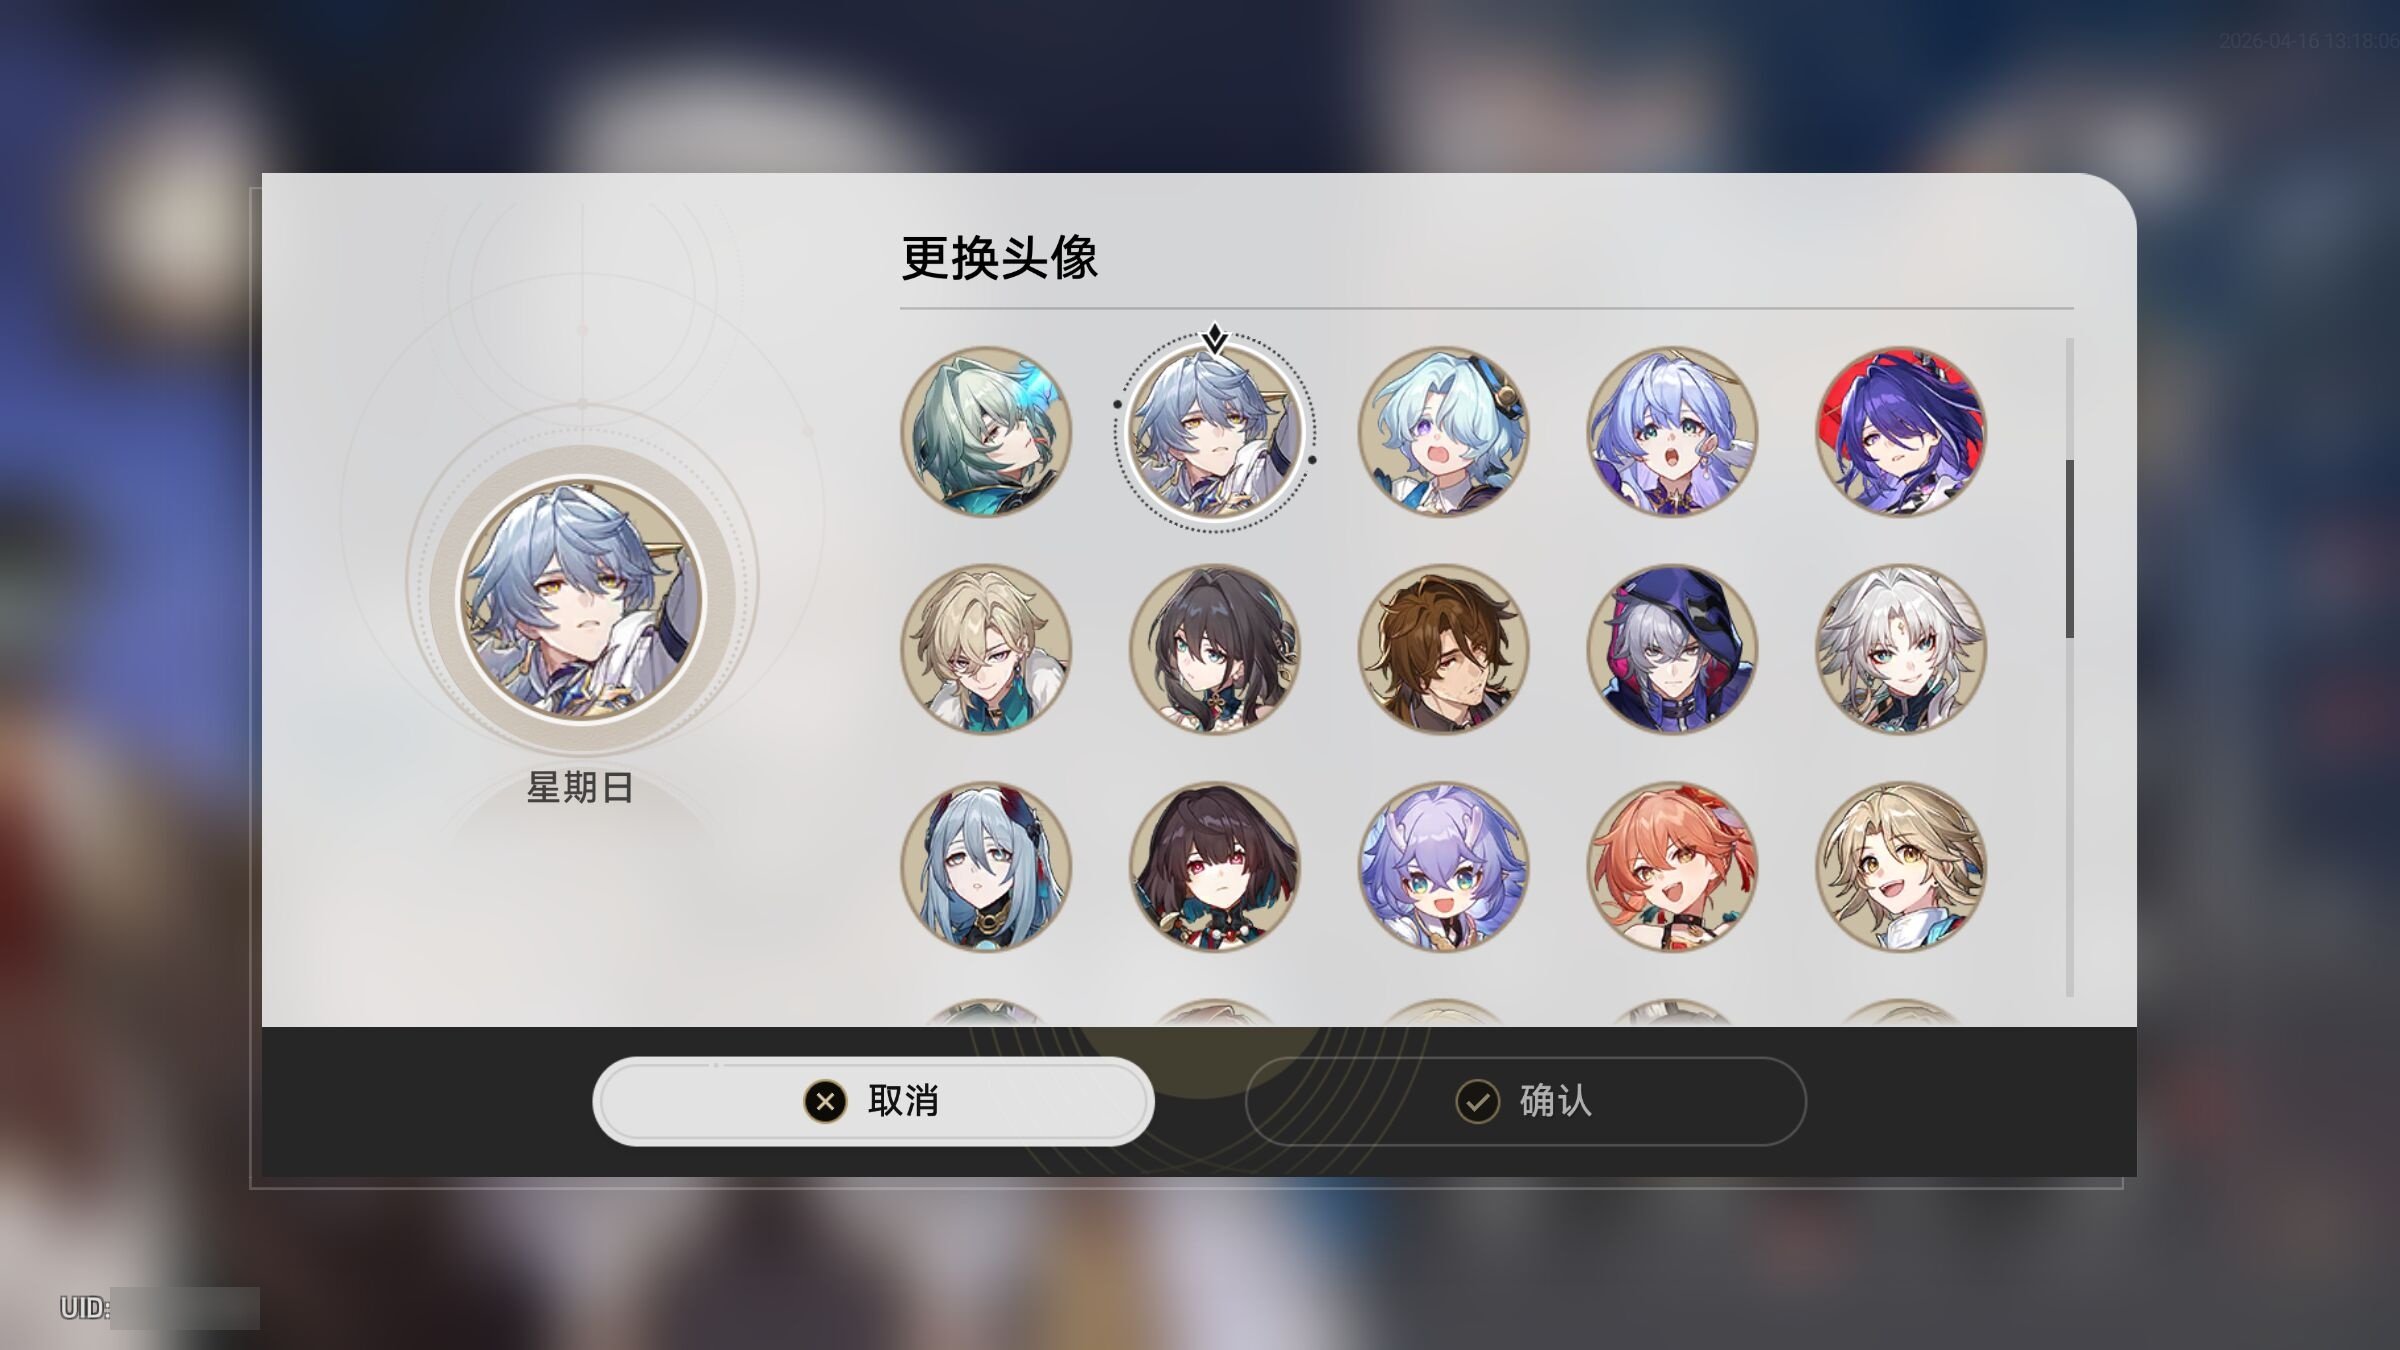
Task: Pick the brown-haired man avatar
Action: pyautogui.click(x=1443, y=649)
